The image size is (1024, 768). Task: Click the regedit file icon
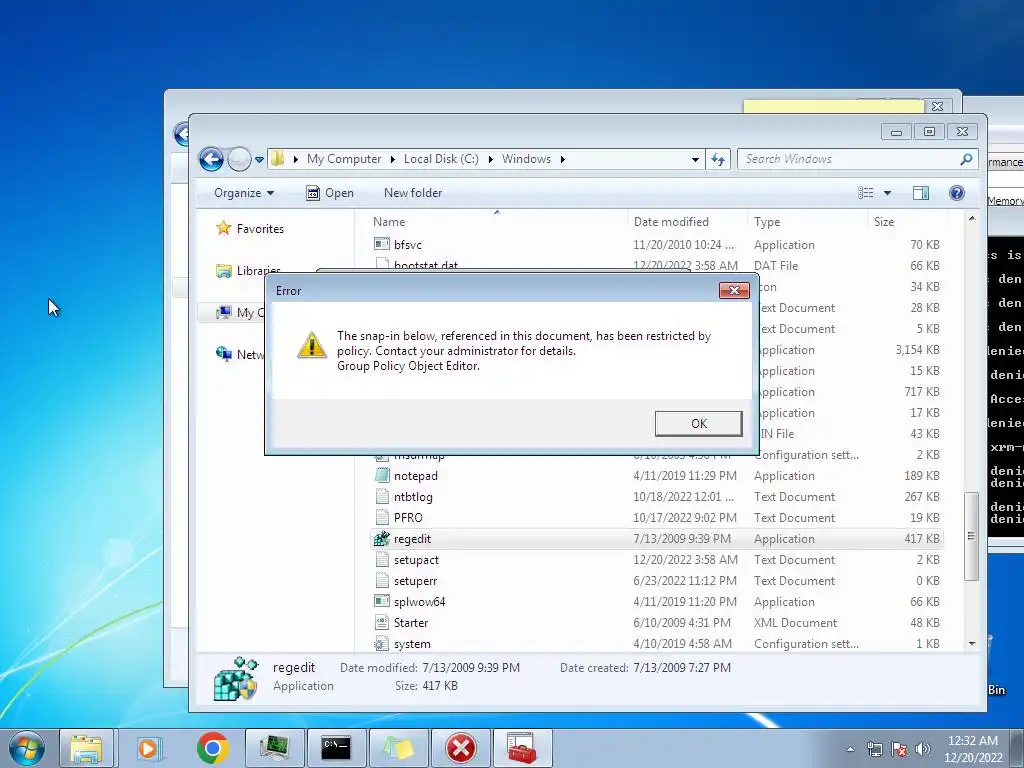pos(381,539)
